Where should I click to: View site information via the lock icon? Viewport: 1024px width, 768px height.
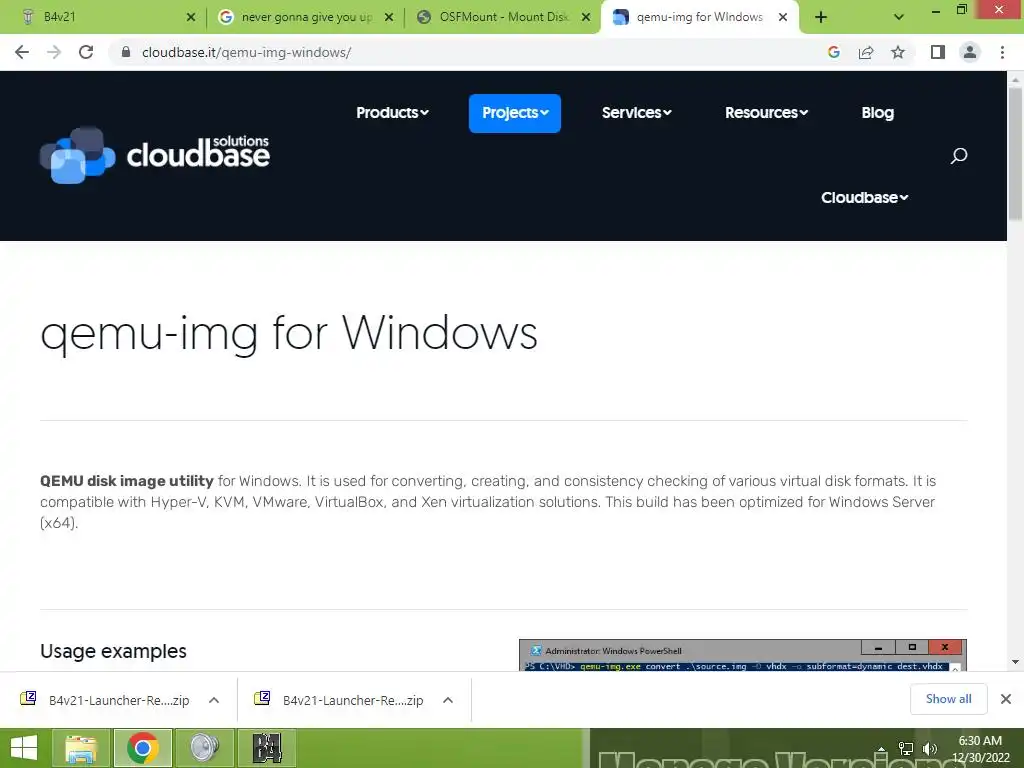[x=126, y=52]
